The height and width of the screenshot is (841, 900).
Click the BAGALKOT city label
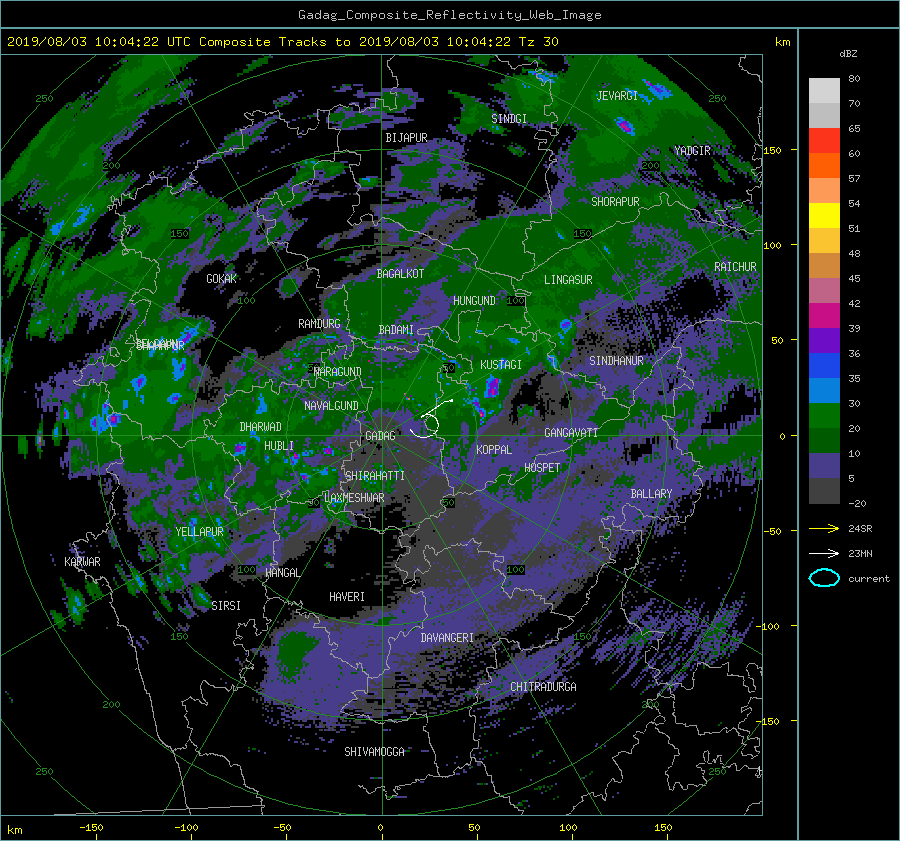(400, 274)
